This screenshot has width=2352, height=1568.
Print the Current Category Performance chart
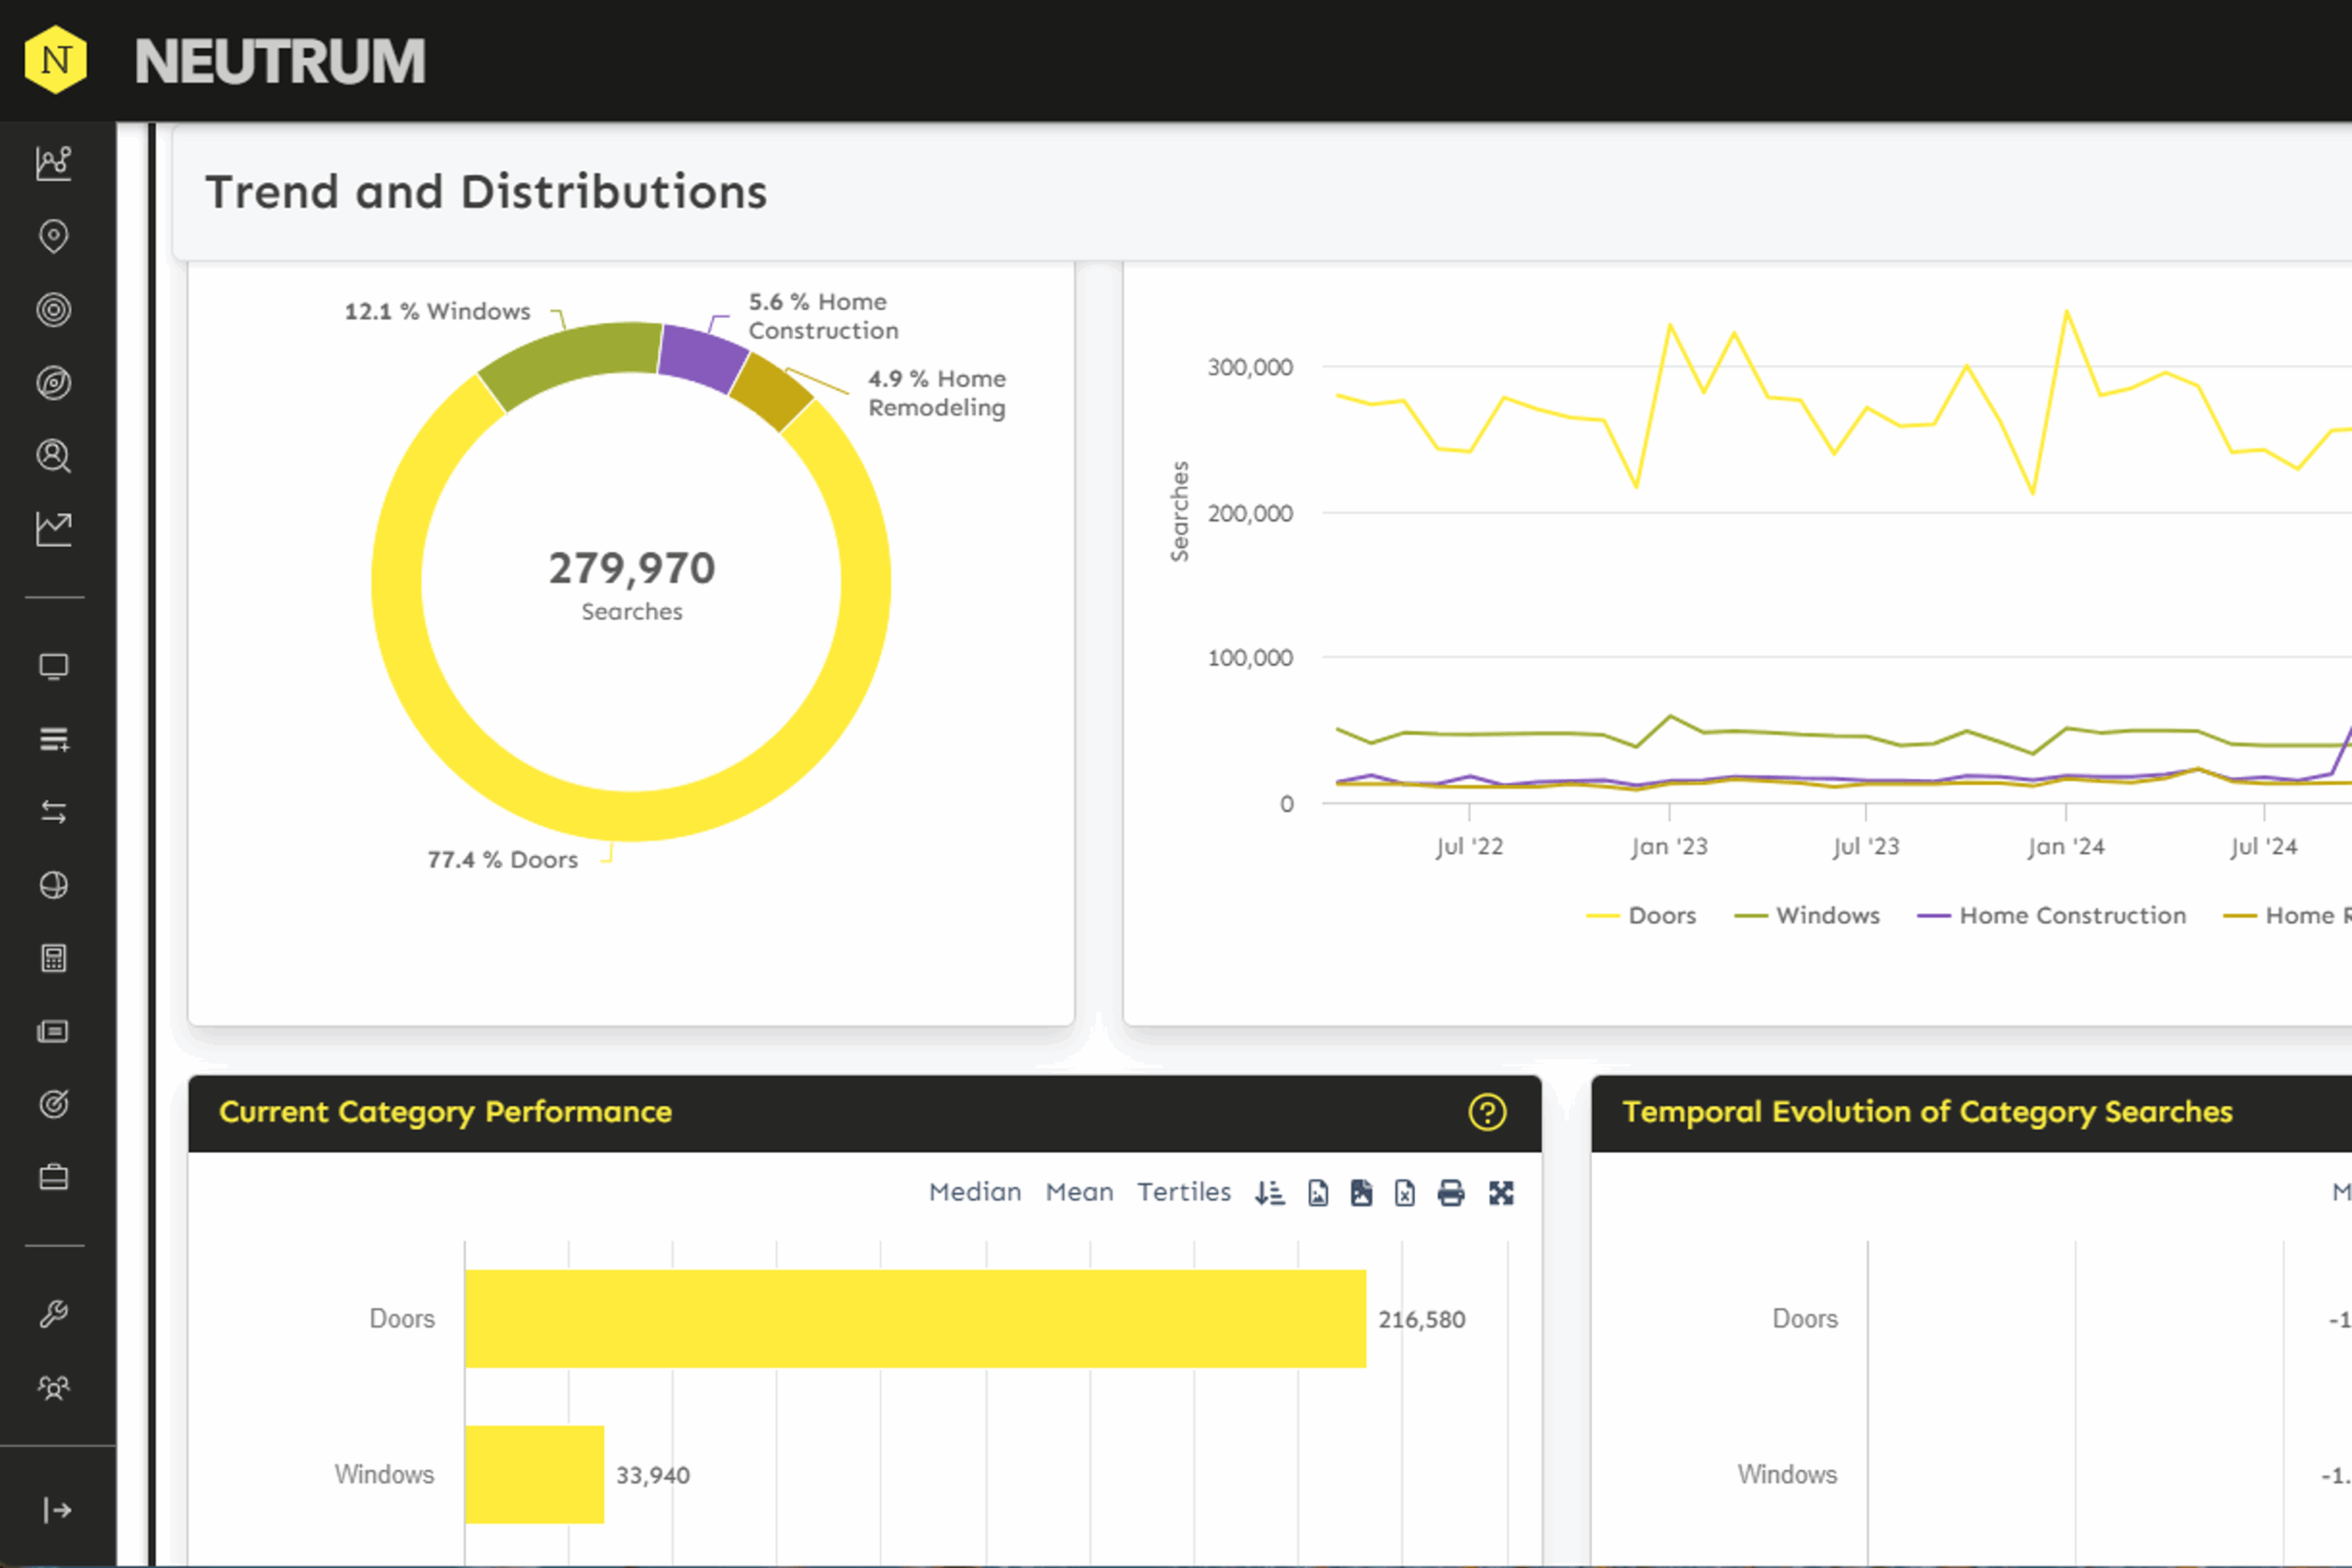pyautogui.click(x=1450, y=1193)
